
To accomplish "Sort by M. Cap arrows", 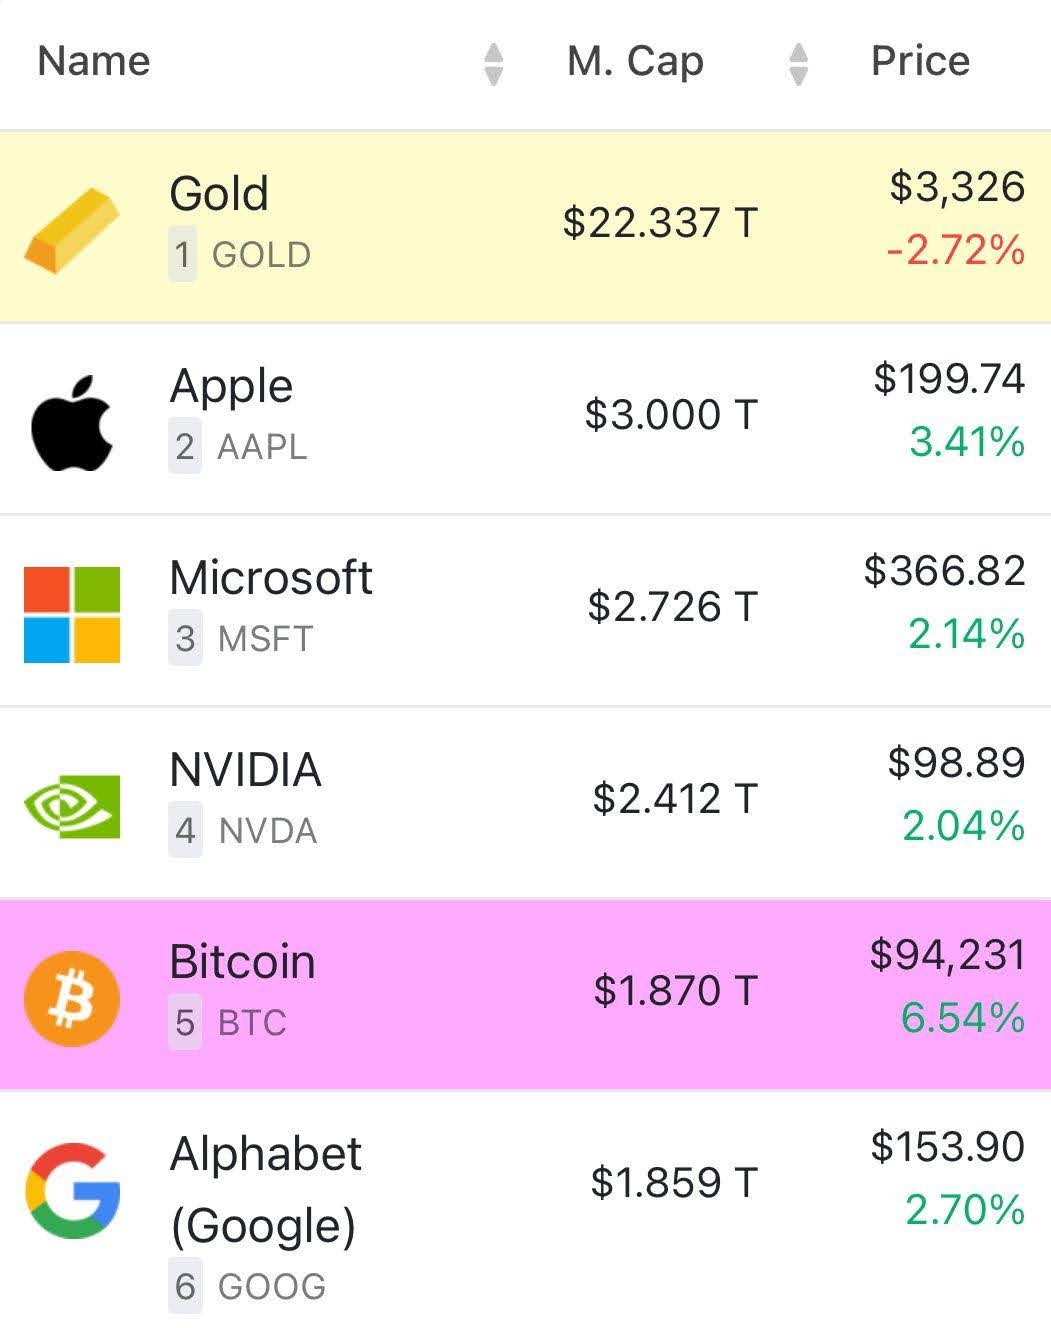I will tap(798, 64).
